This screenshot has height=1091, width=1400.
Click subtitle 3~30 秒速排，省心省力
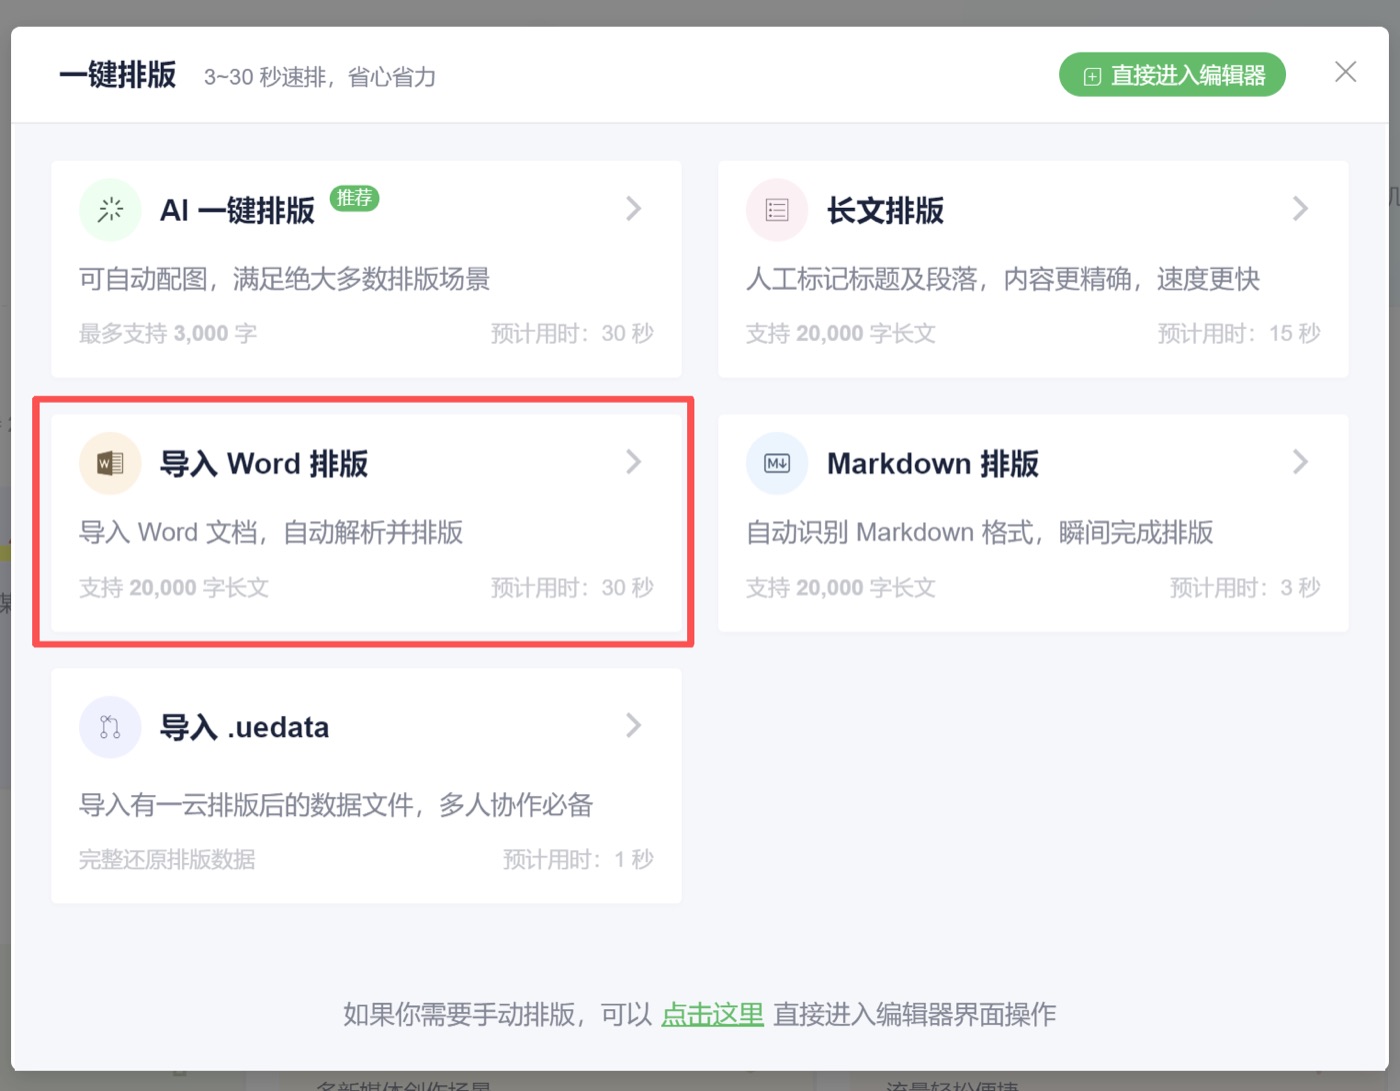[320, 77]
